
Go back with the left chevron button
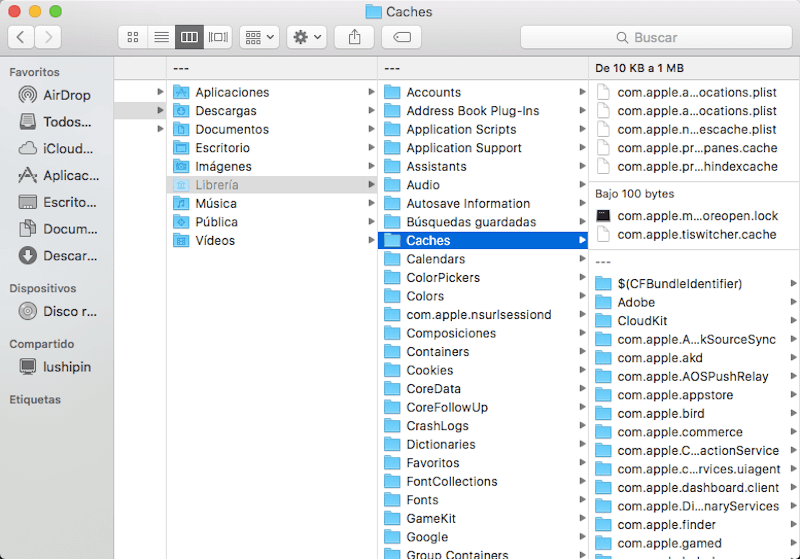coord(21,37)
